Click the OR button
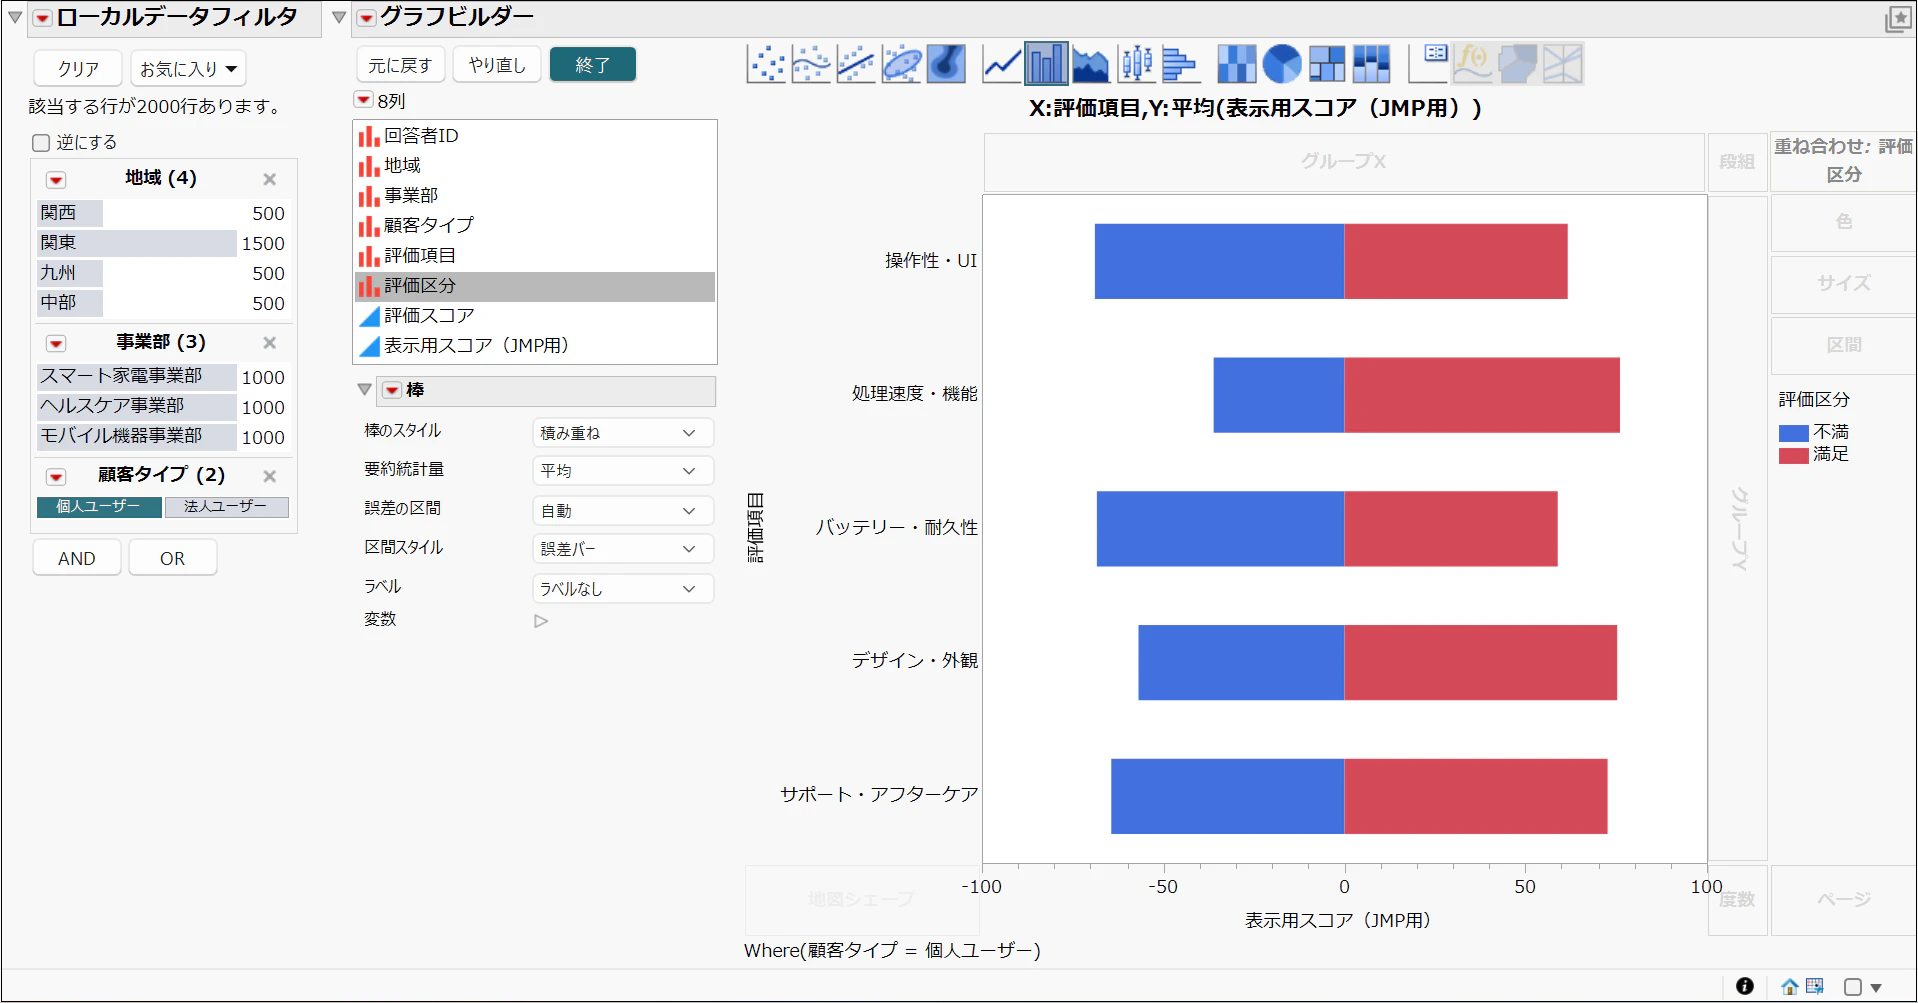 [173, 558]
